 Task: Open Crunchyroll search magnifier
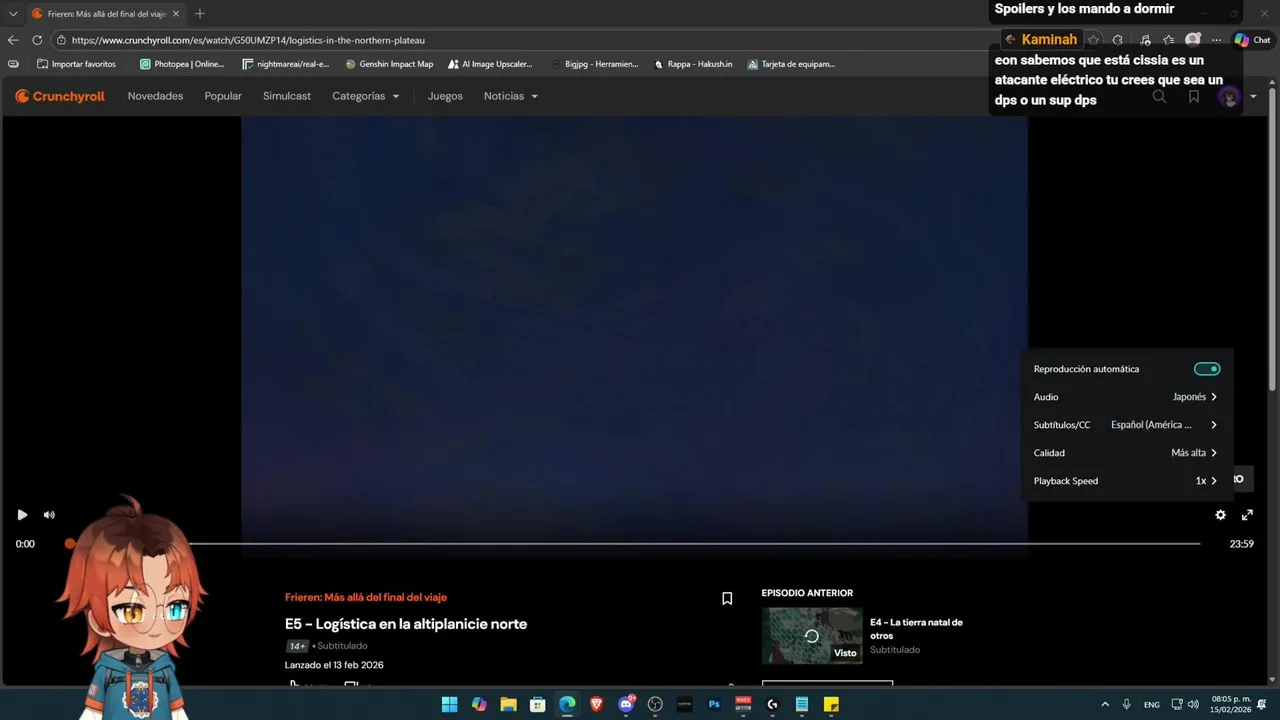click(x=1159, y=97)
